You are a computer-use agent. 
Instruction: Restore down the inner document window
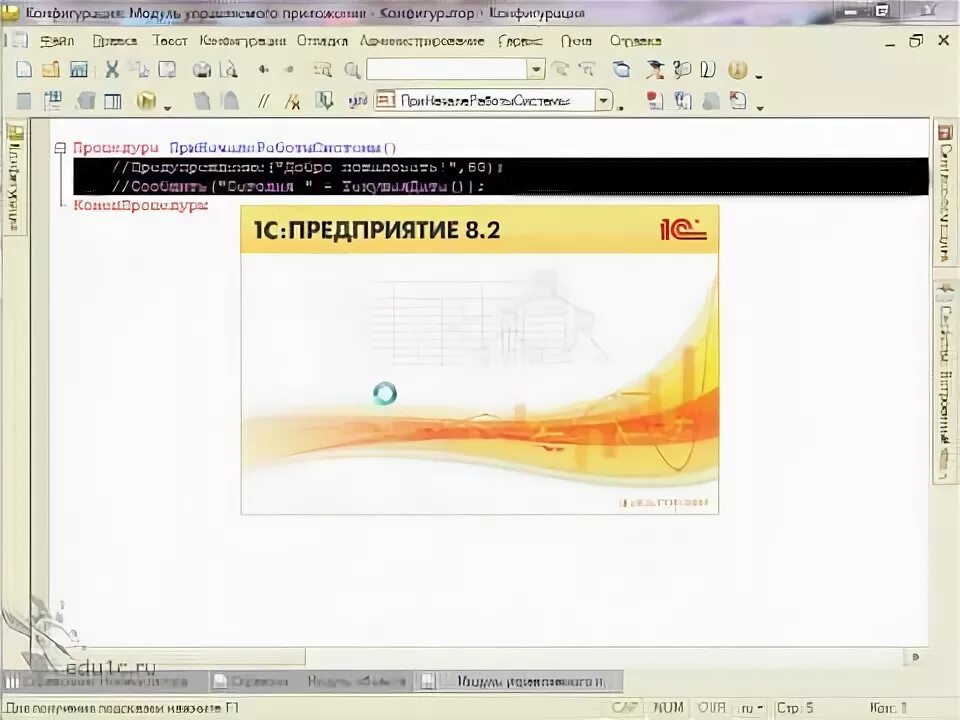click(x=916, y=41)
